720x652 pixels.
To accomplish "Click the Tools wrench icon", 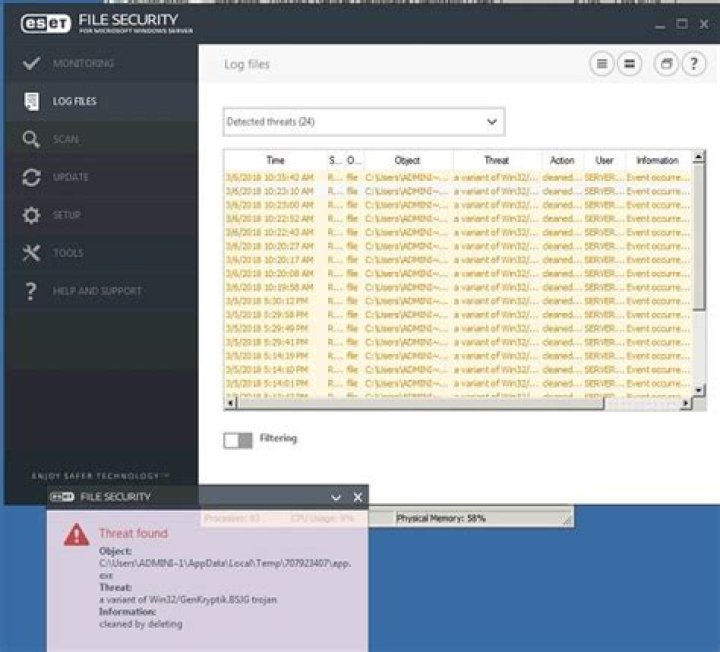I will click(x=31, y=253).
